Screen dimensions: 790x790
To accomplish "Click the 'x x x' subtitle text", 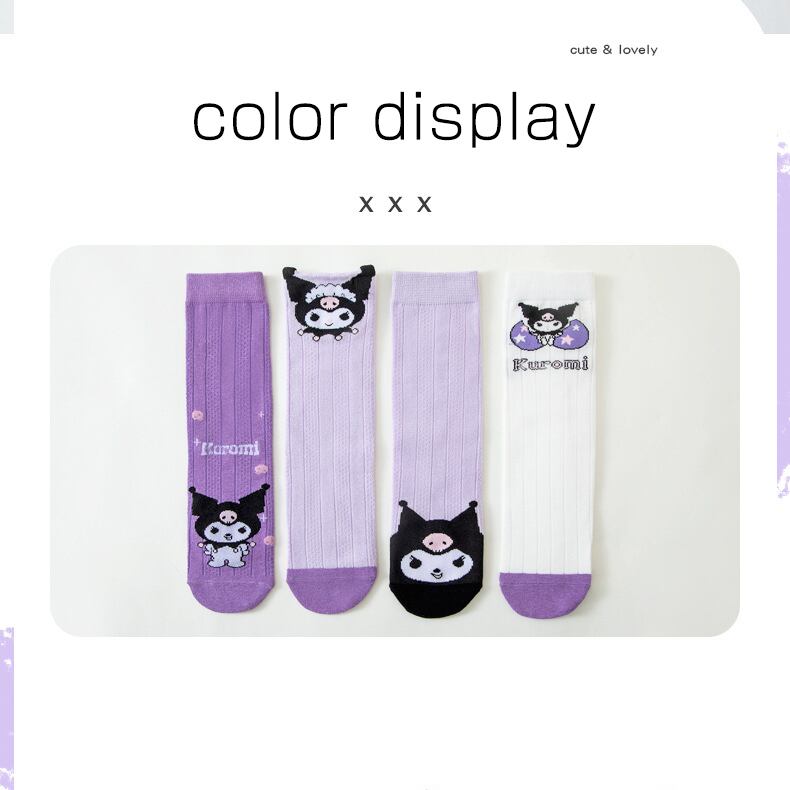I will point(396,204).
